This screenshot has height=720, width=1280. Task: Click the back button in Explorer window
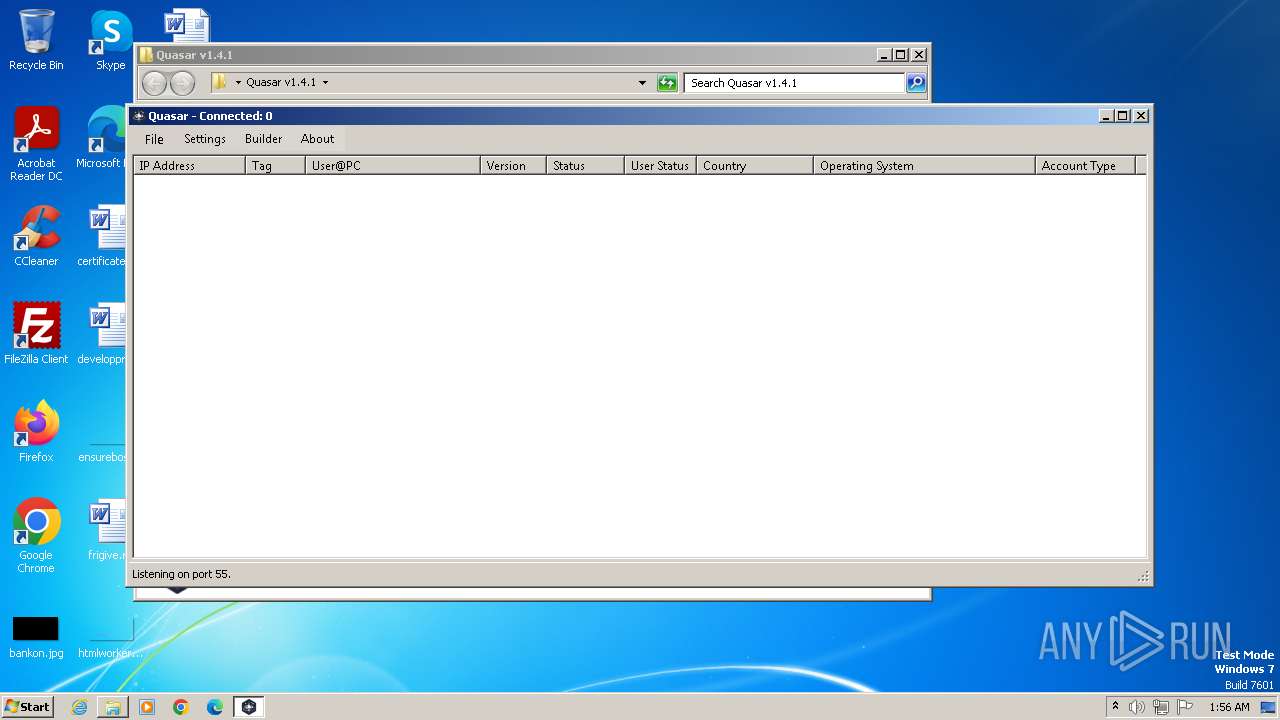pos(154,83)
